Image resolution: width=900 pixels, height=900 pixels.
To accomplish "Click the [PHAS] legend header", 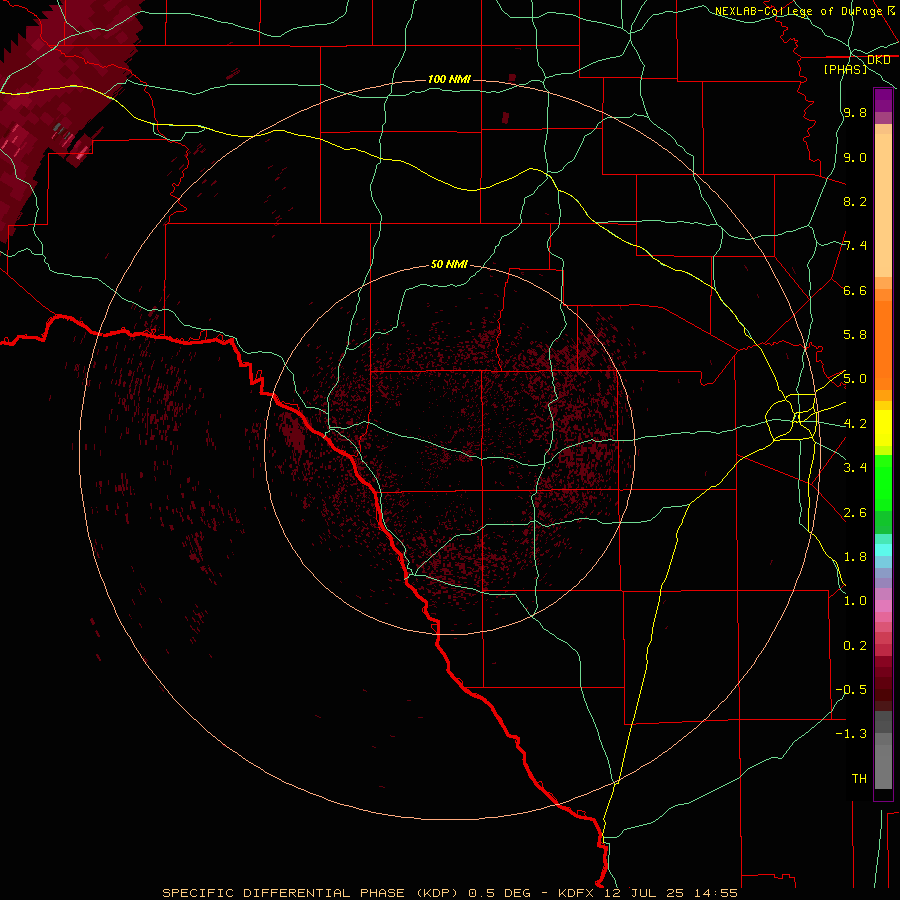I will pyautogui.click(x=845, y=70).
